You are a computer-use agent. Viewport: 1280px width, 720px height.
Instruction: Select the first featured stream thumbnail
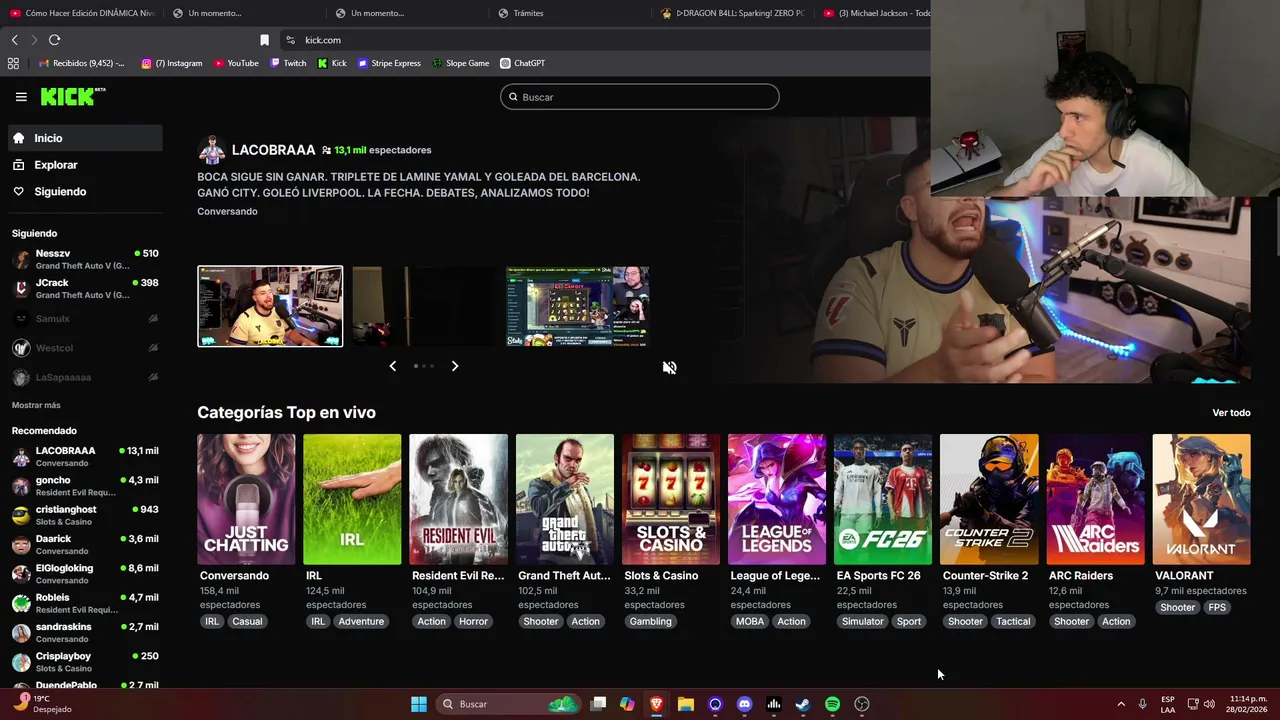pos(270,306)
